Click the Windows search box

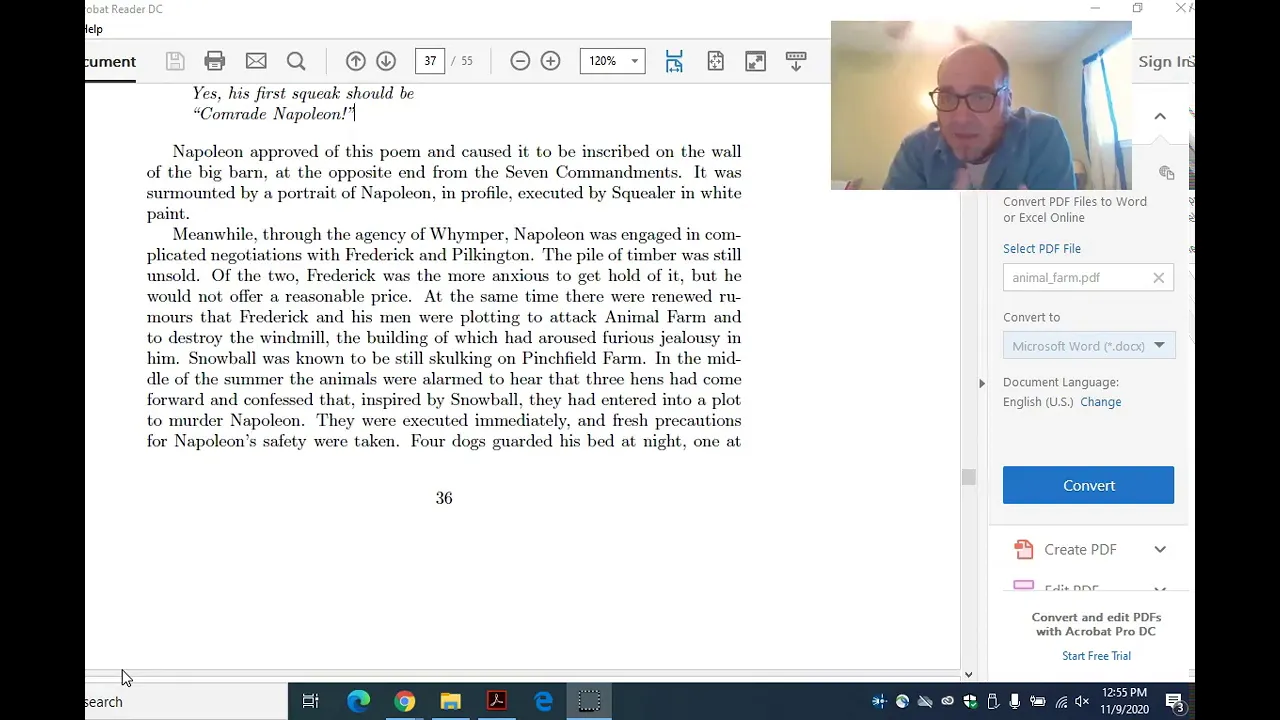point(185,701)
